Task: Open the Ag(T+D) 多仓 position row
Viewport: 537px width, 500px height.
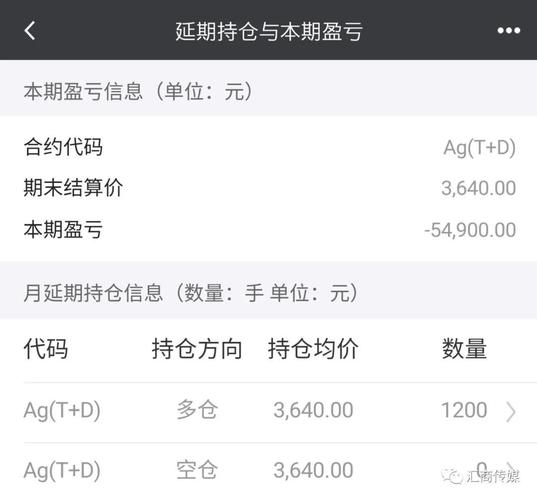Action: (x=268, y=412)
